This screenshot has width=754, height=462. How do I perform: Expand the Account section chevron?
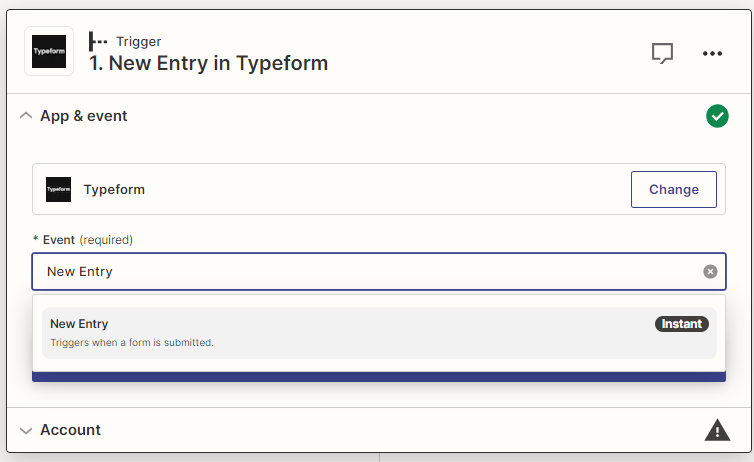pos(26,430)
